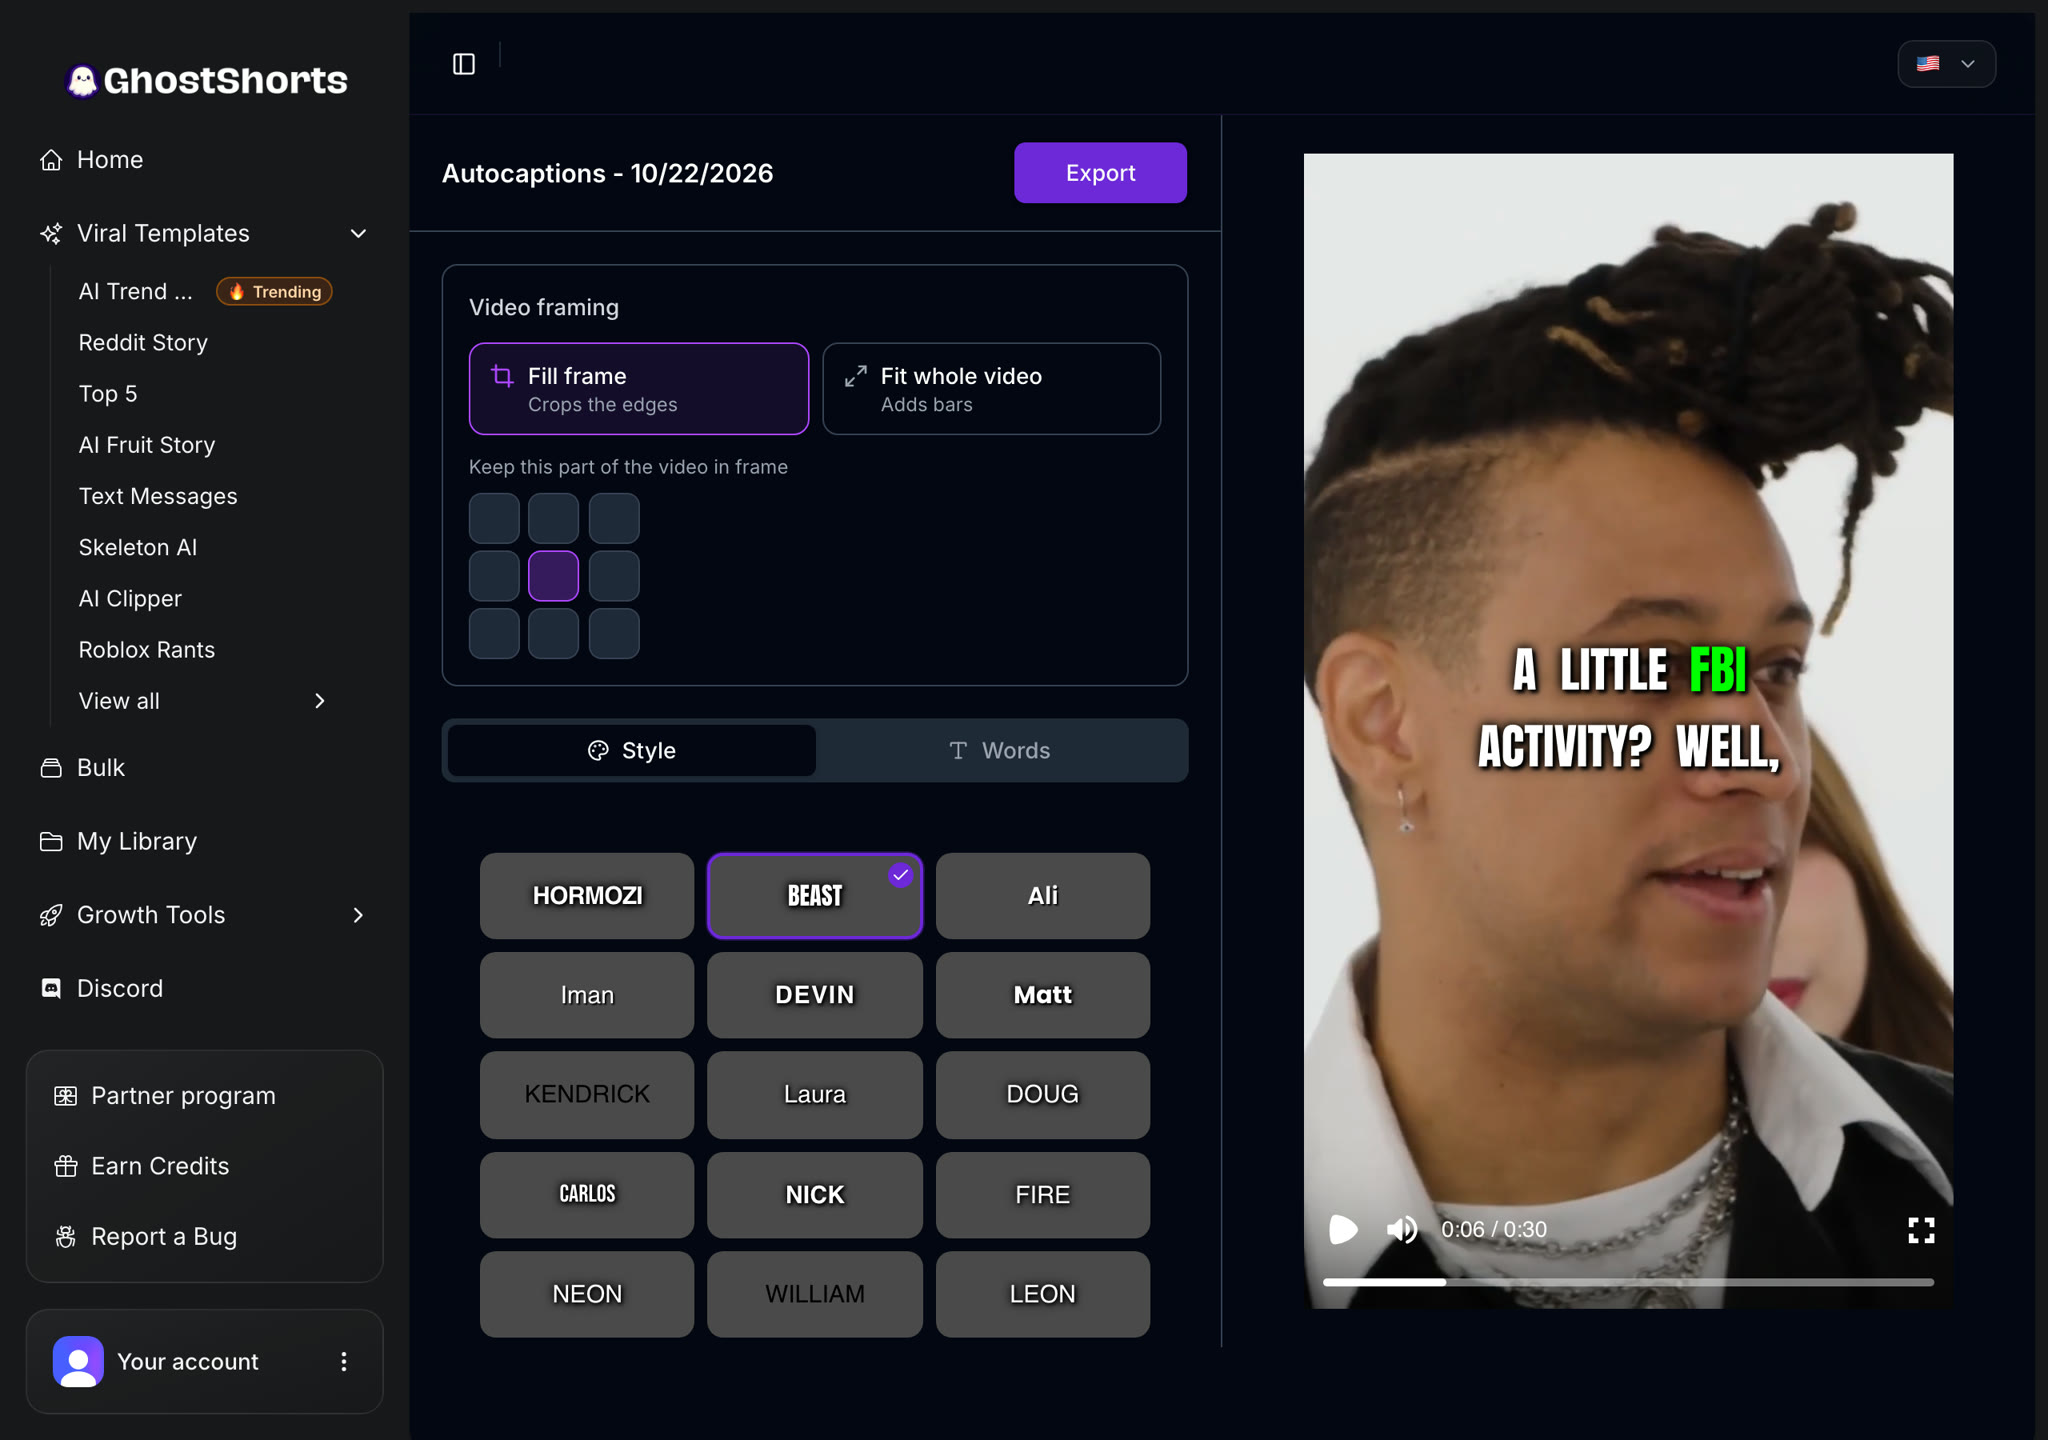
Task: Click the Partner program icon
Action: [x=66, y=1096]
